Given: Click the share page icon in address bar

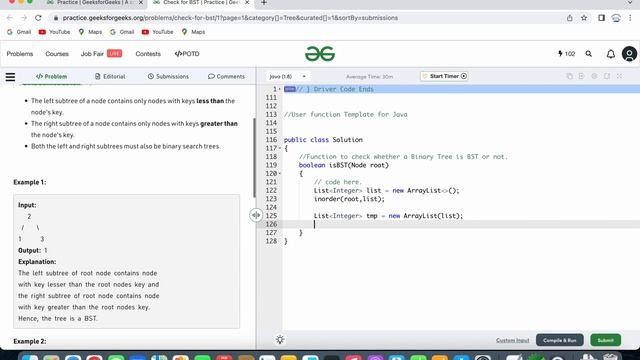Looking at the screenshot, I should (569, 18).
